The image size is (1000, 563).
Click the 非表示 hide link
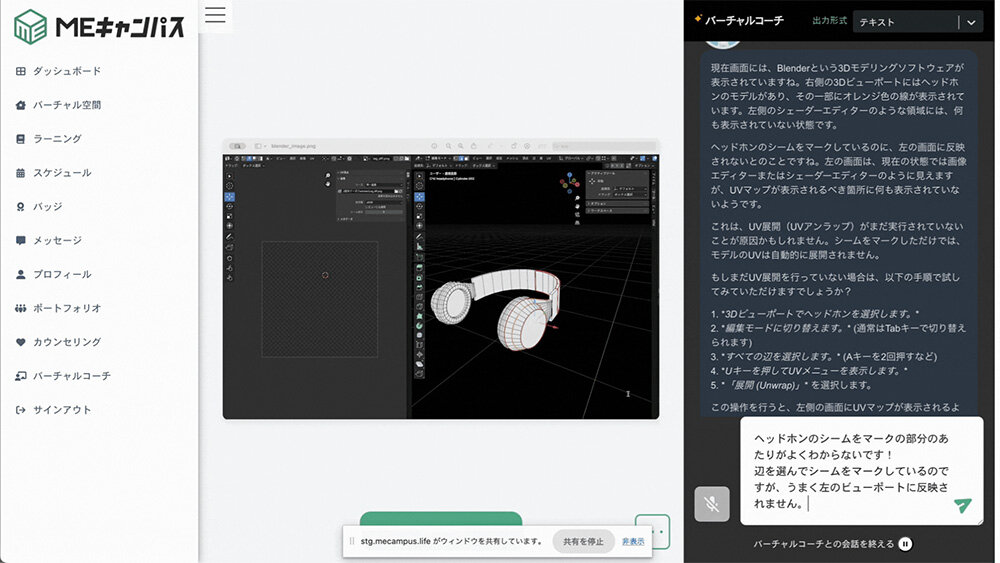pyautogui.click(x=633, y=541)
